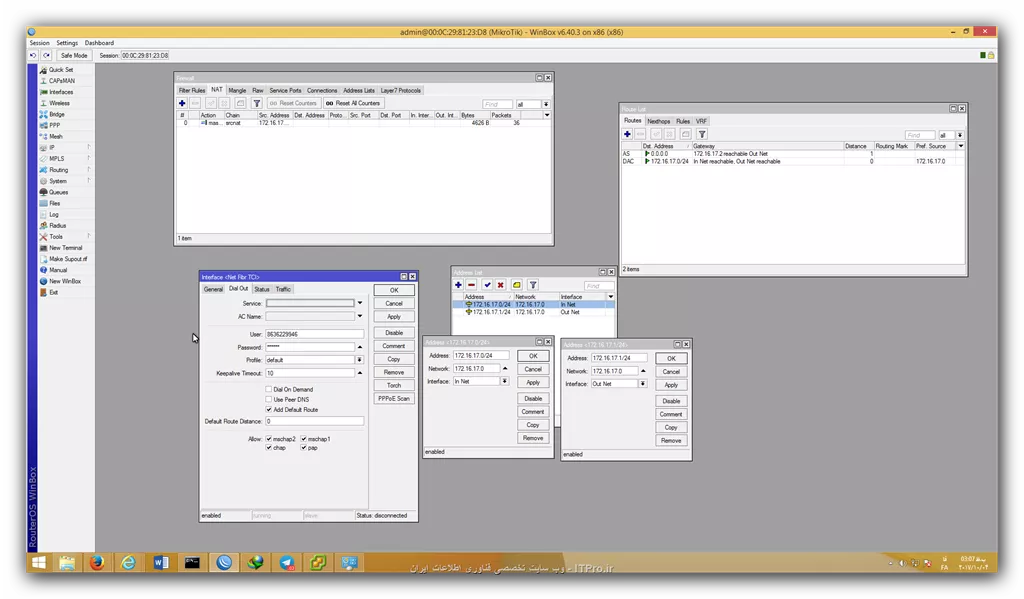1024x599 pixels.
Task: Expand the IP submenu in sidebar
Action: coord(89,148)
